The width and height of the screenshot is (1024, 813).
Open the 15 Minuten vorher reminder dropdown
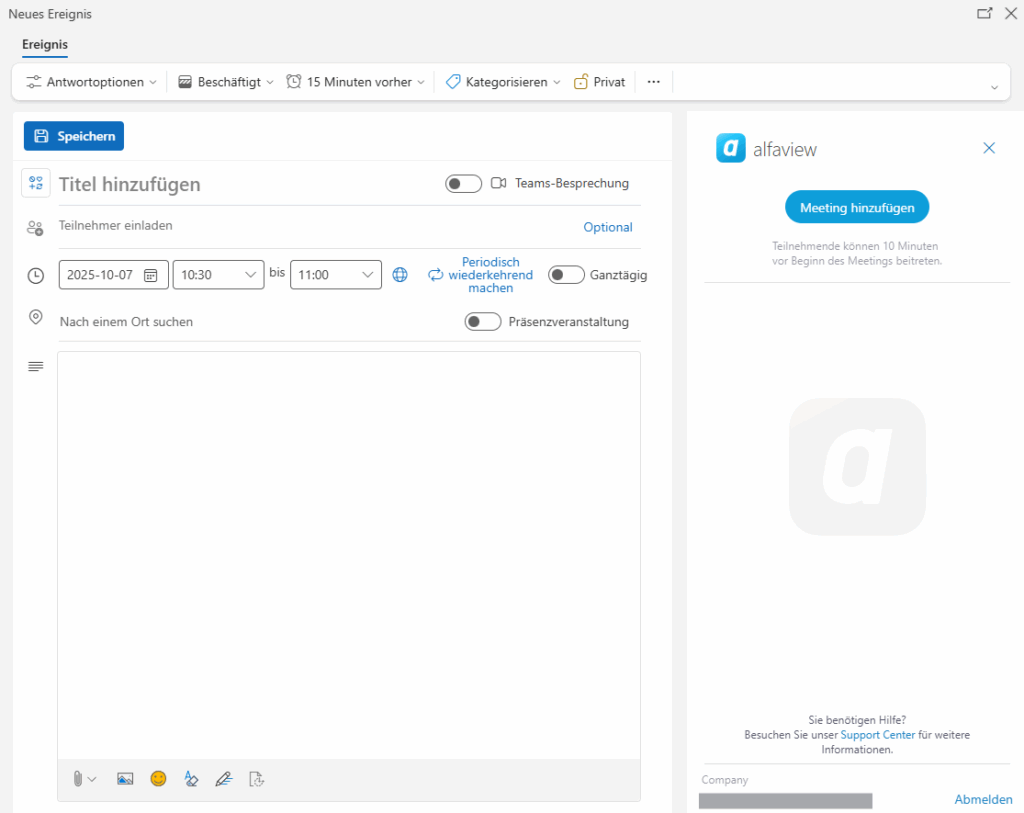[x=356, y=82]
